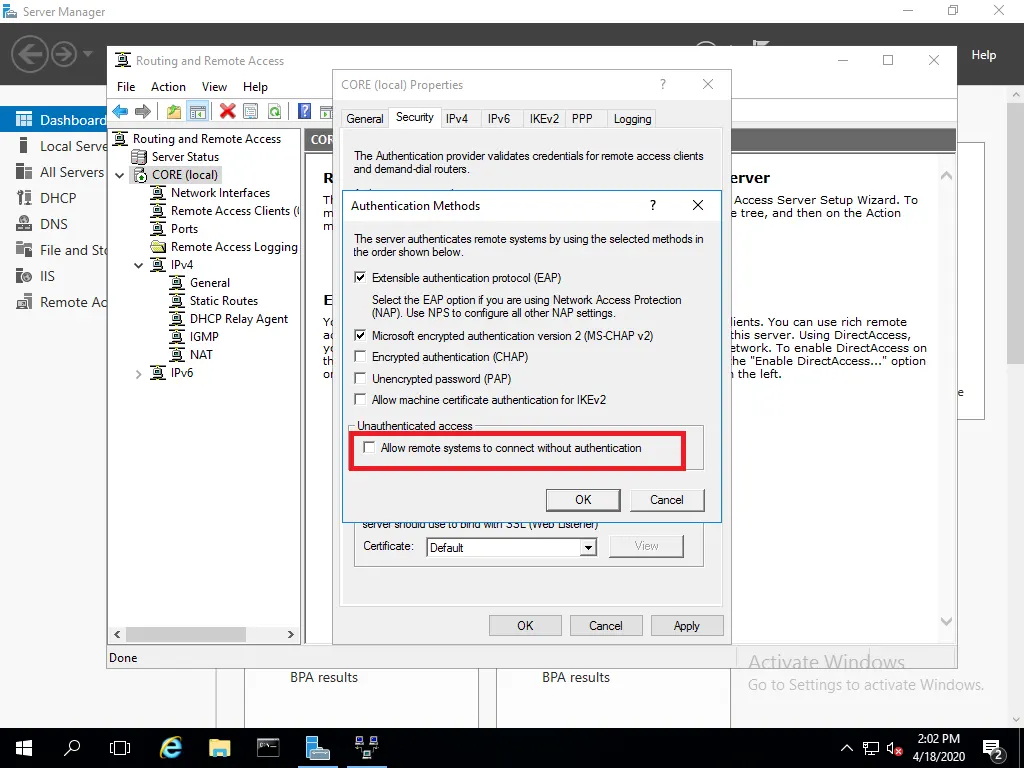Collapse the IPv4 tree node
The width and height of the screenshot is (1024, 768).
click(138, 265)
